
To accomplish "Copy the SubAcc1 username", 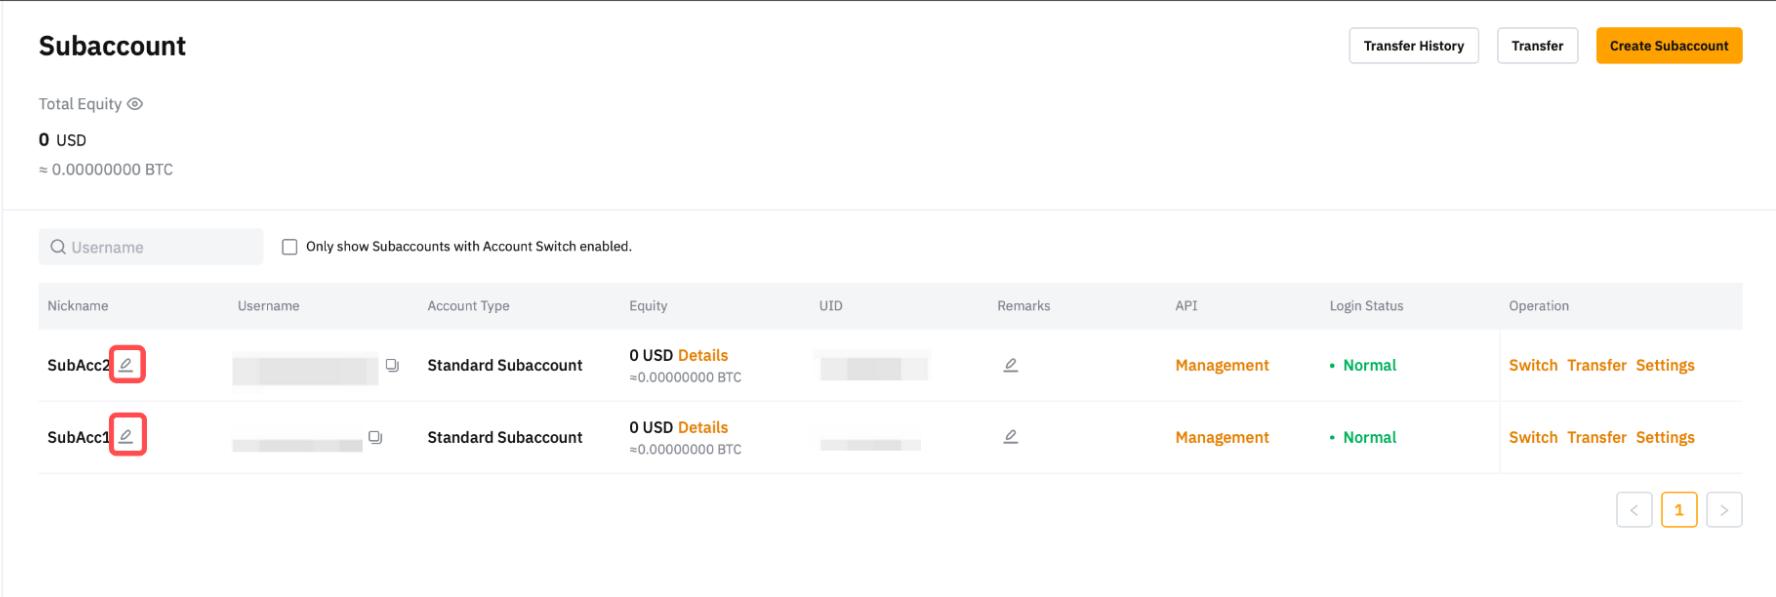I will click(375, 437).
